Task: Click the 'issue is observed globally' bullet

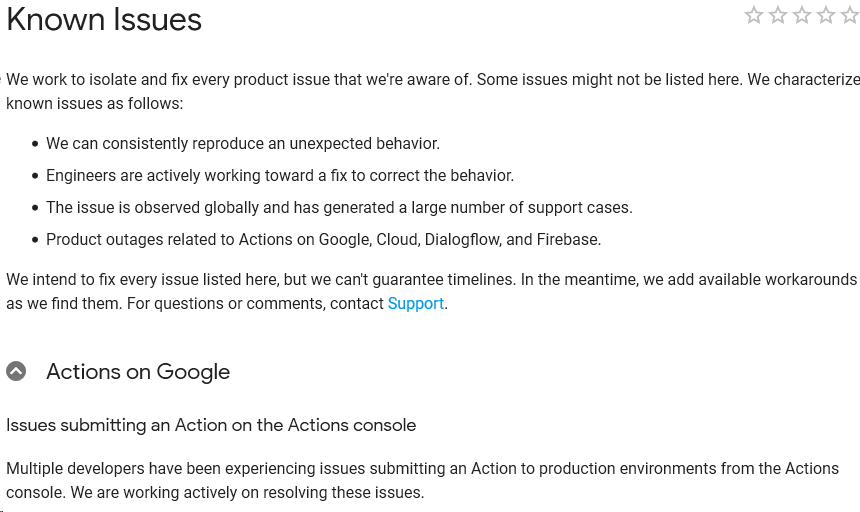Action: pos(339,208)
